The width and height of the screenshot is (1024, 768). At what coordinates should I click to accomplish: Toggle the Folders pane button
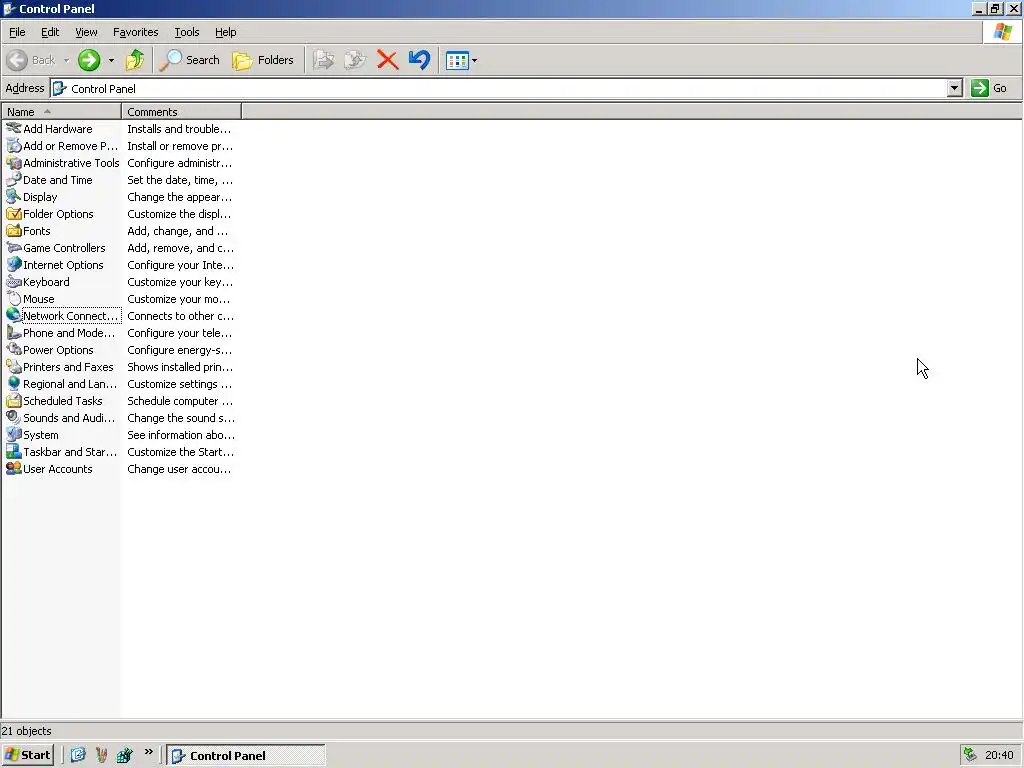pyautogui.click(x=264, y=60)
